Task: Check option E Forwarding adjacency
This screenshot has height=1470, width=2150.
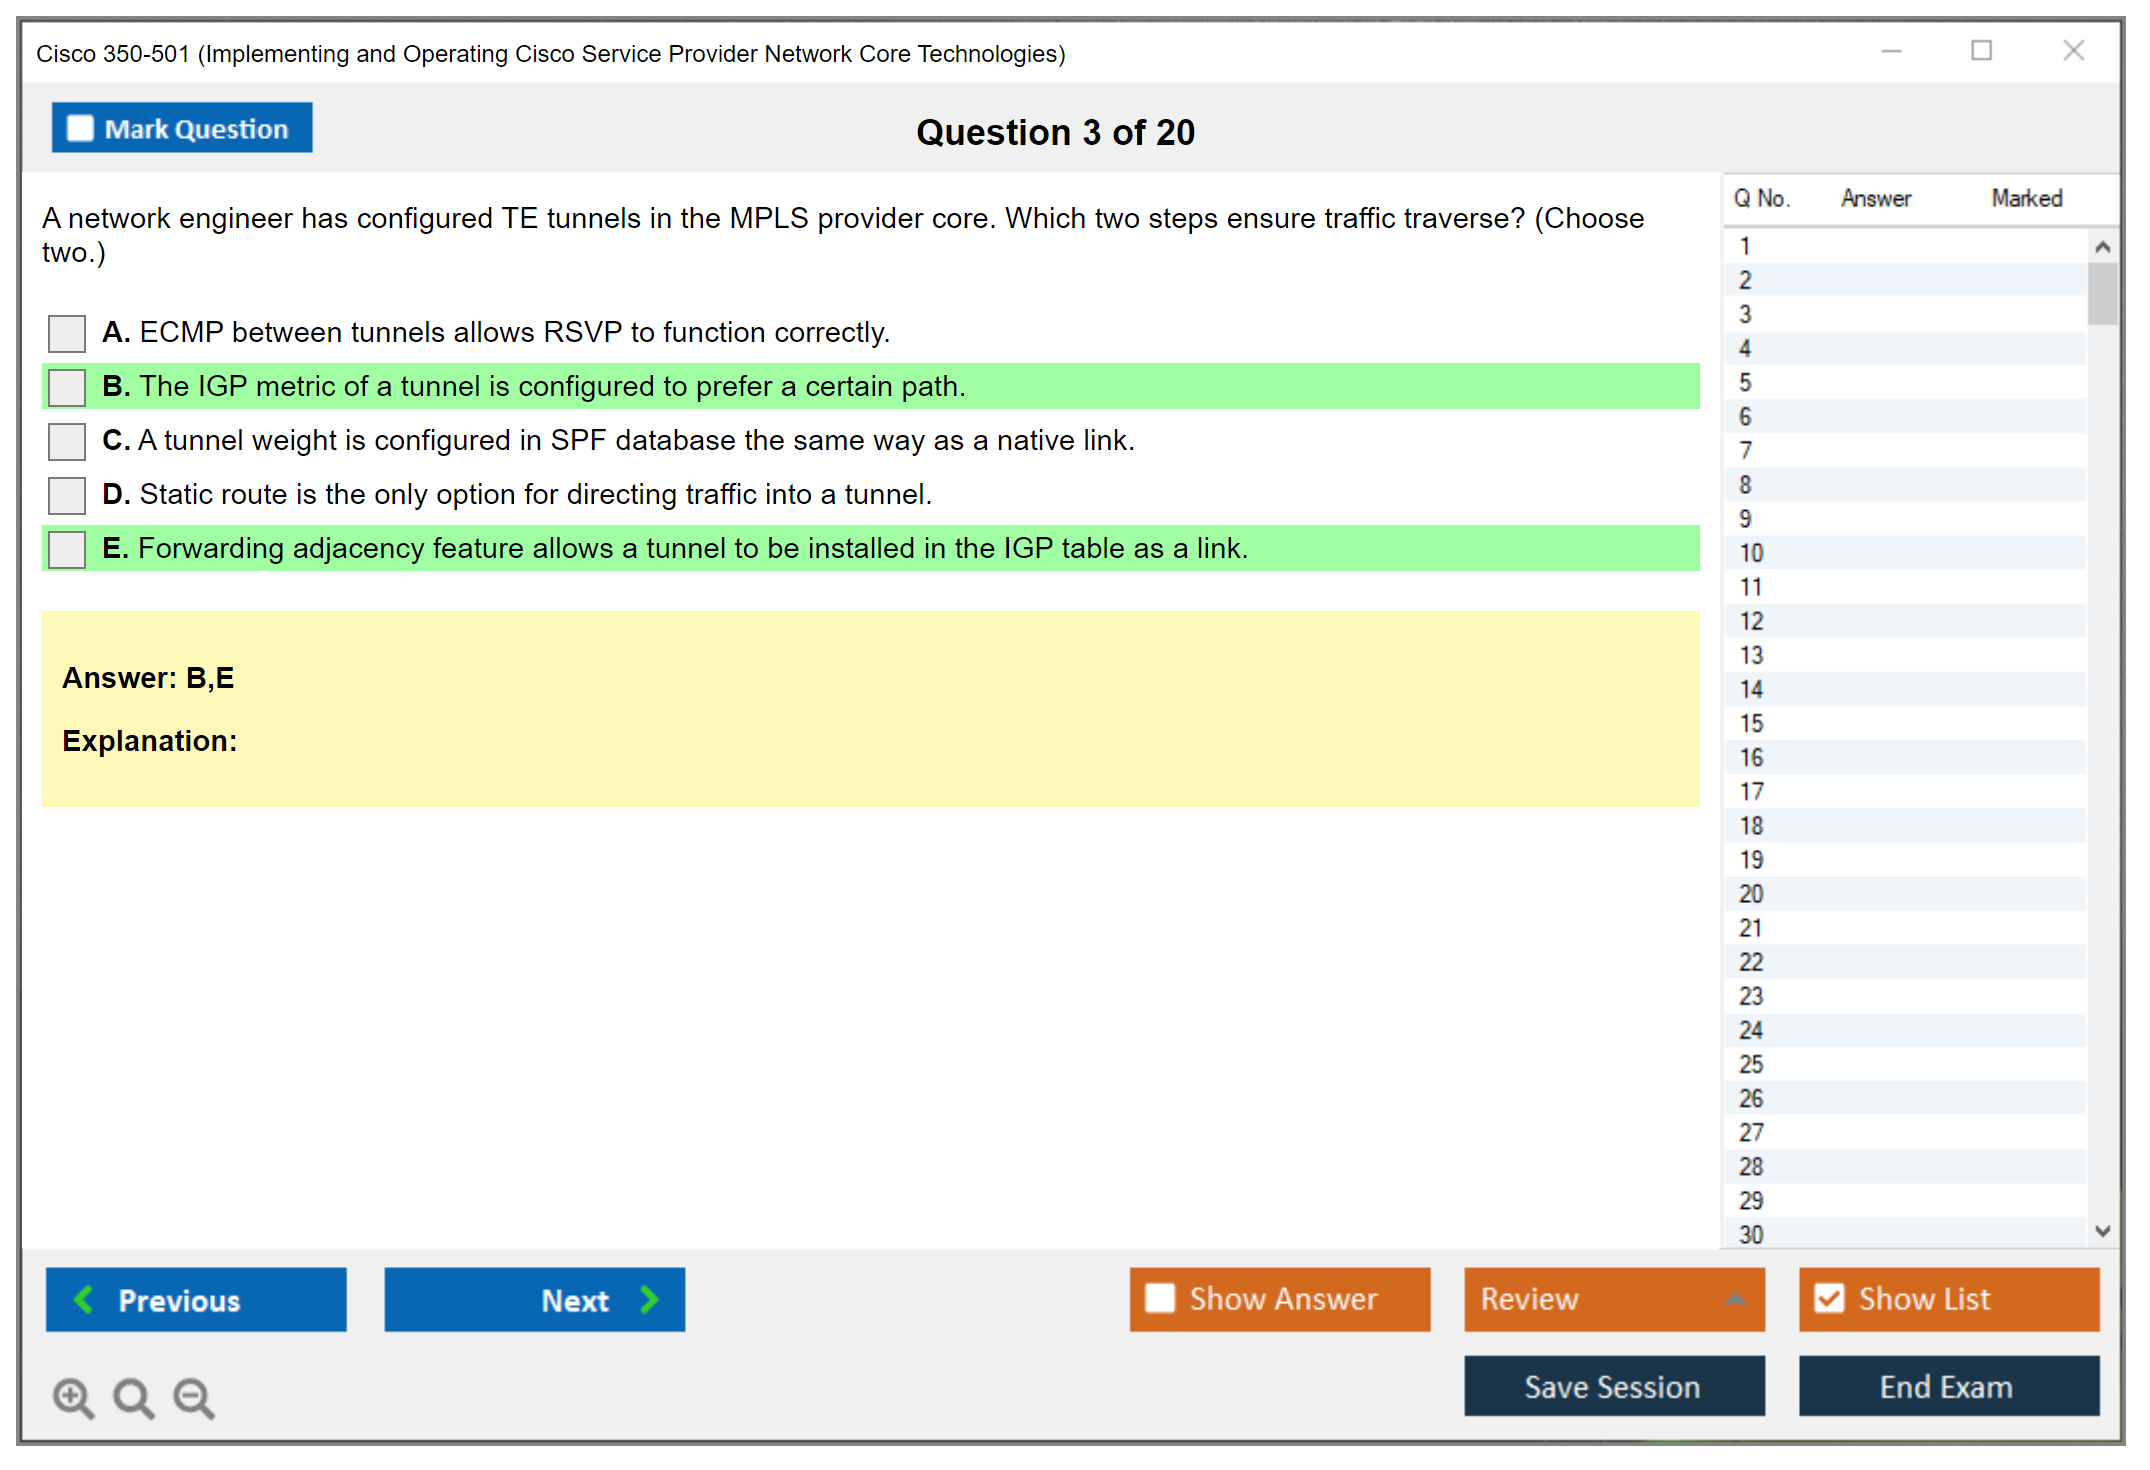Action: [67, 549]
